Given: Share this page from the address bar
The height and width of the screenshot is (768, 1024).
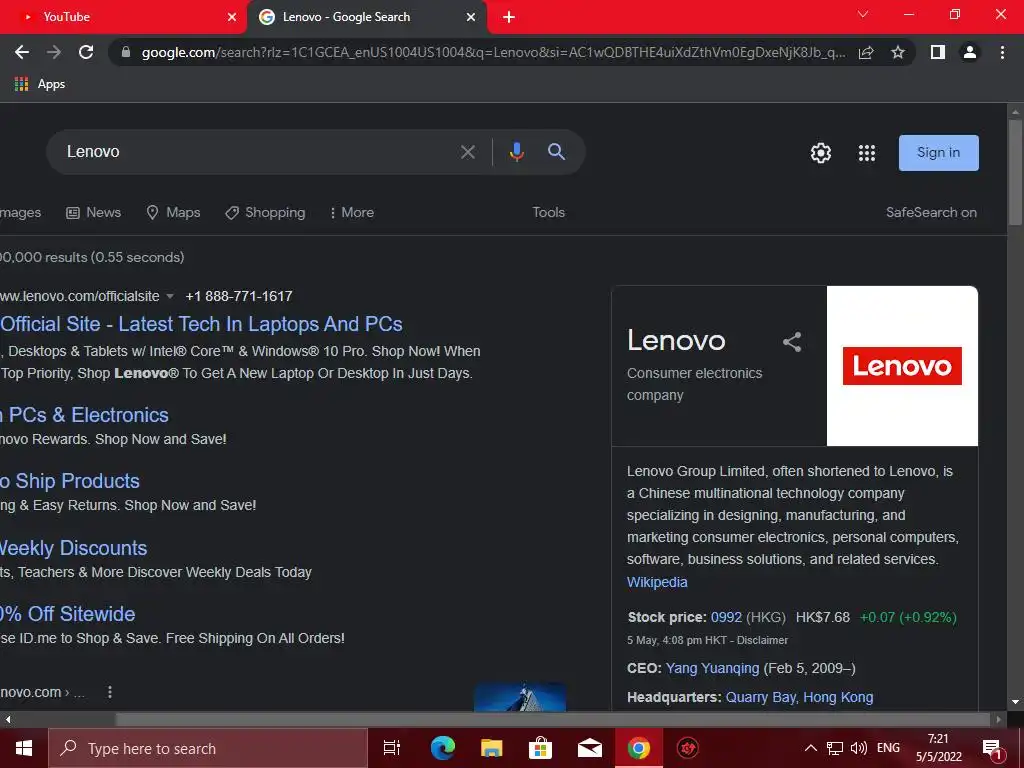Looking at the screenshot, I should (866, 52).
